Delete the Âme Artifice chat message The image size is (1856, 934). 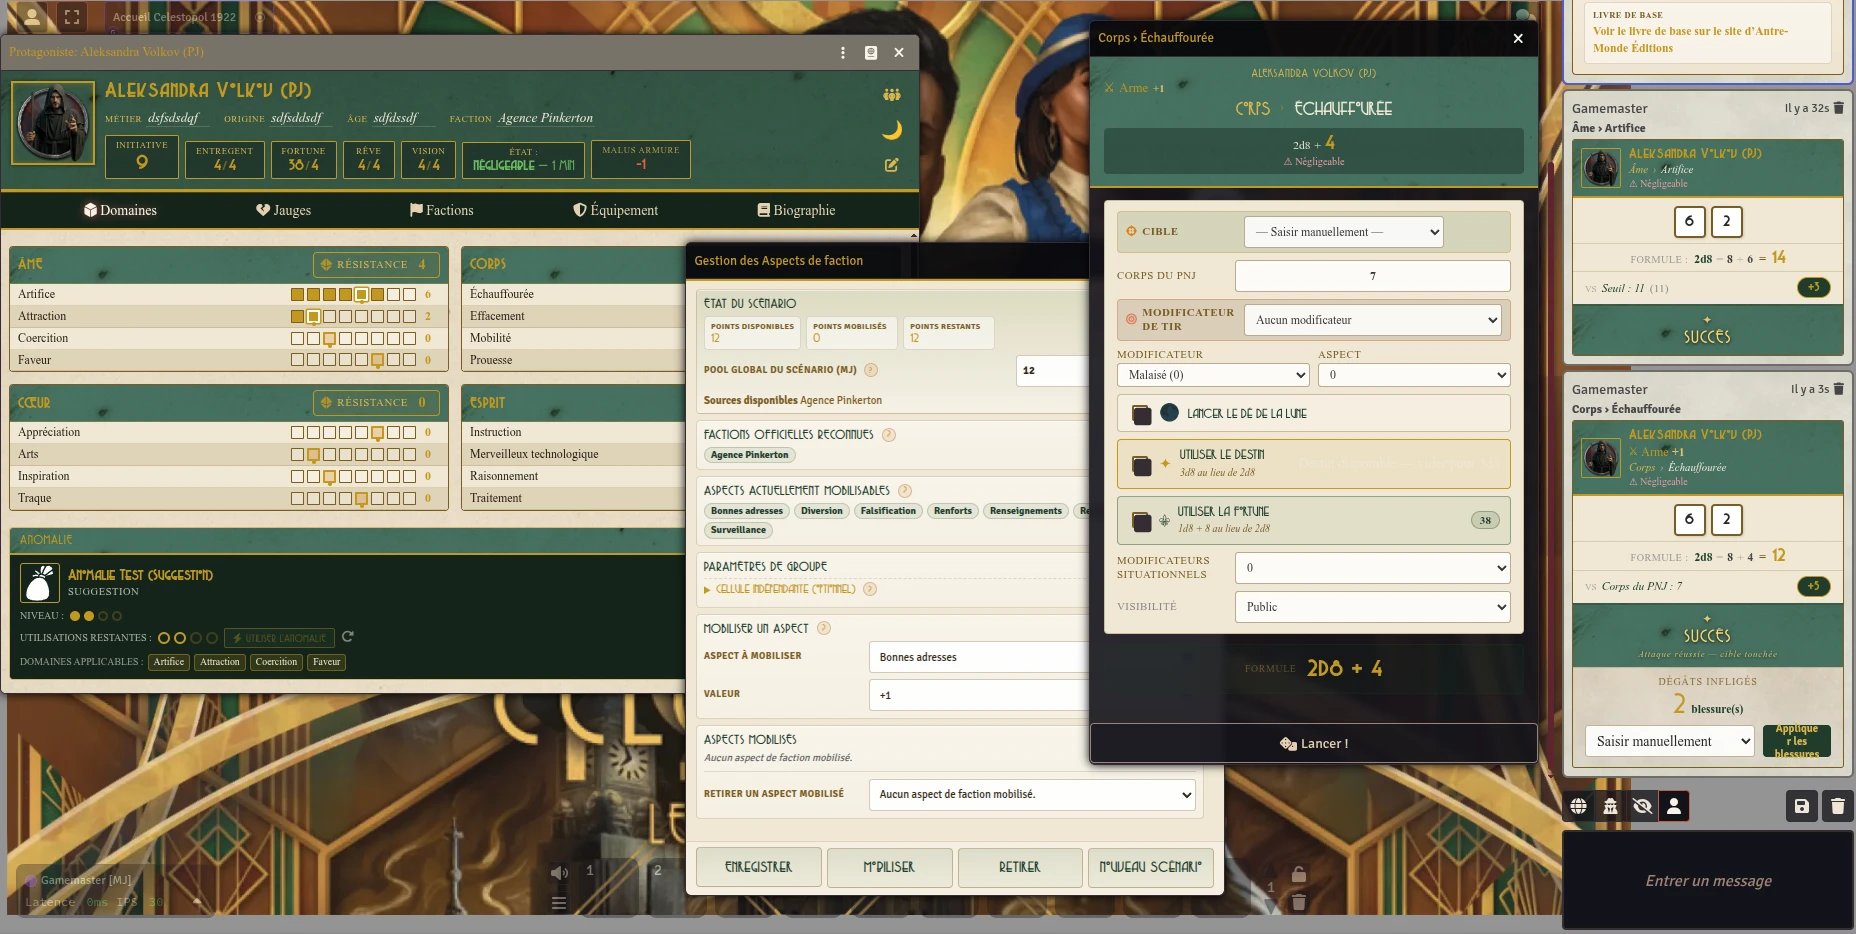[x=1838, y=108]
